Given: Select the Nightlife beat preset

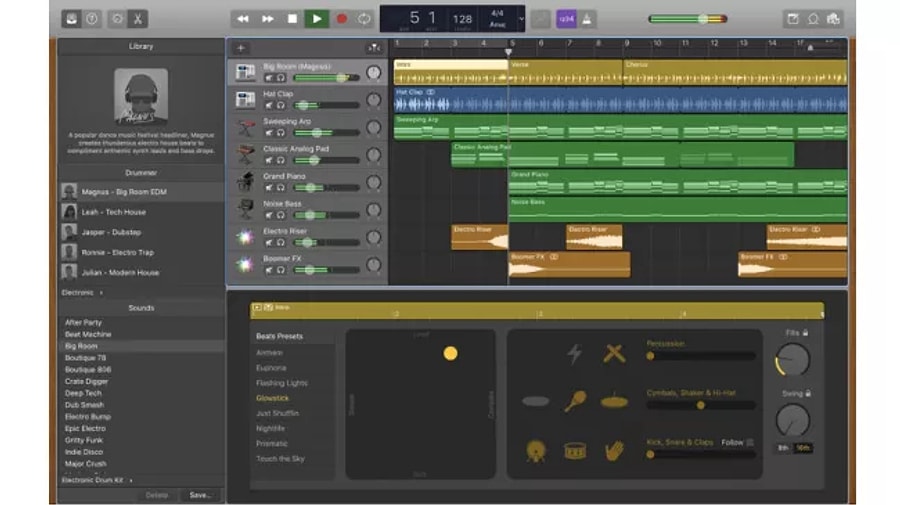Looking at the screenshot, I should point(270,428).
